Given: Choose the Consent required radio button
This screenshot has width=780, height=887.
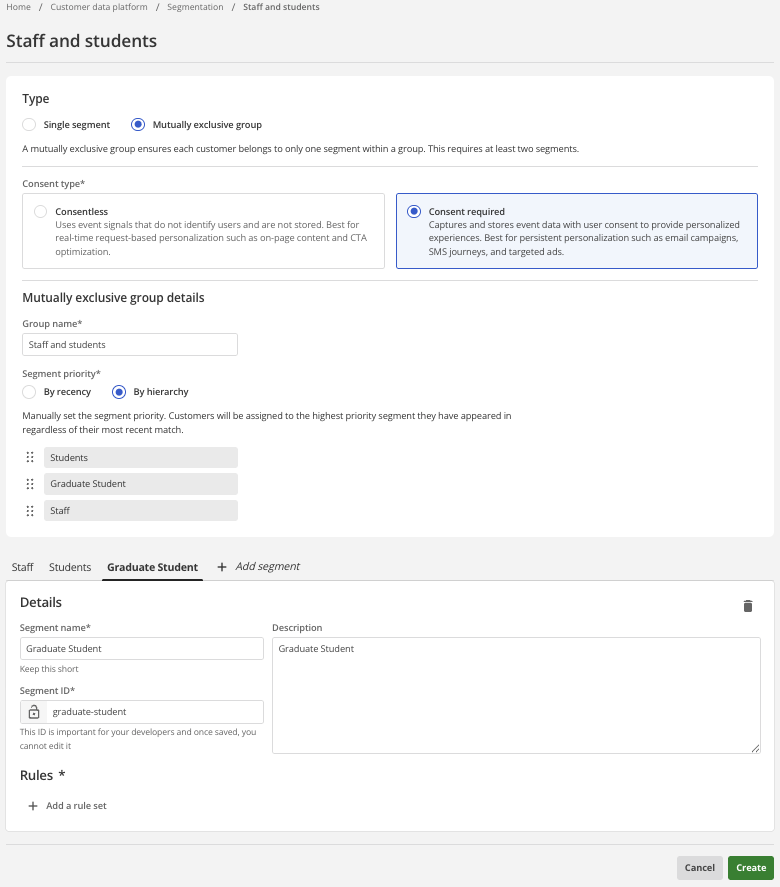Looking at the screenshot, I should click(x=414, y=212).
